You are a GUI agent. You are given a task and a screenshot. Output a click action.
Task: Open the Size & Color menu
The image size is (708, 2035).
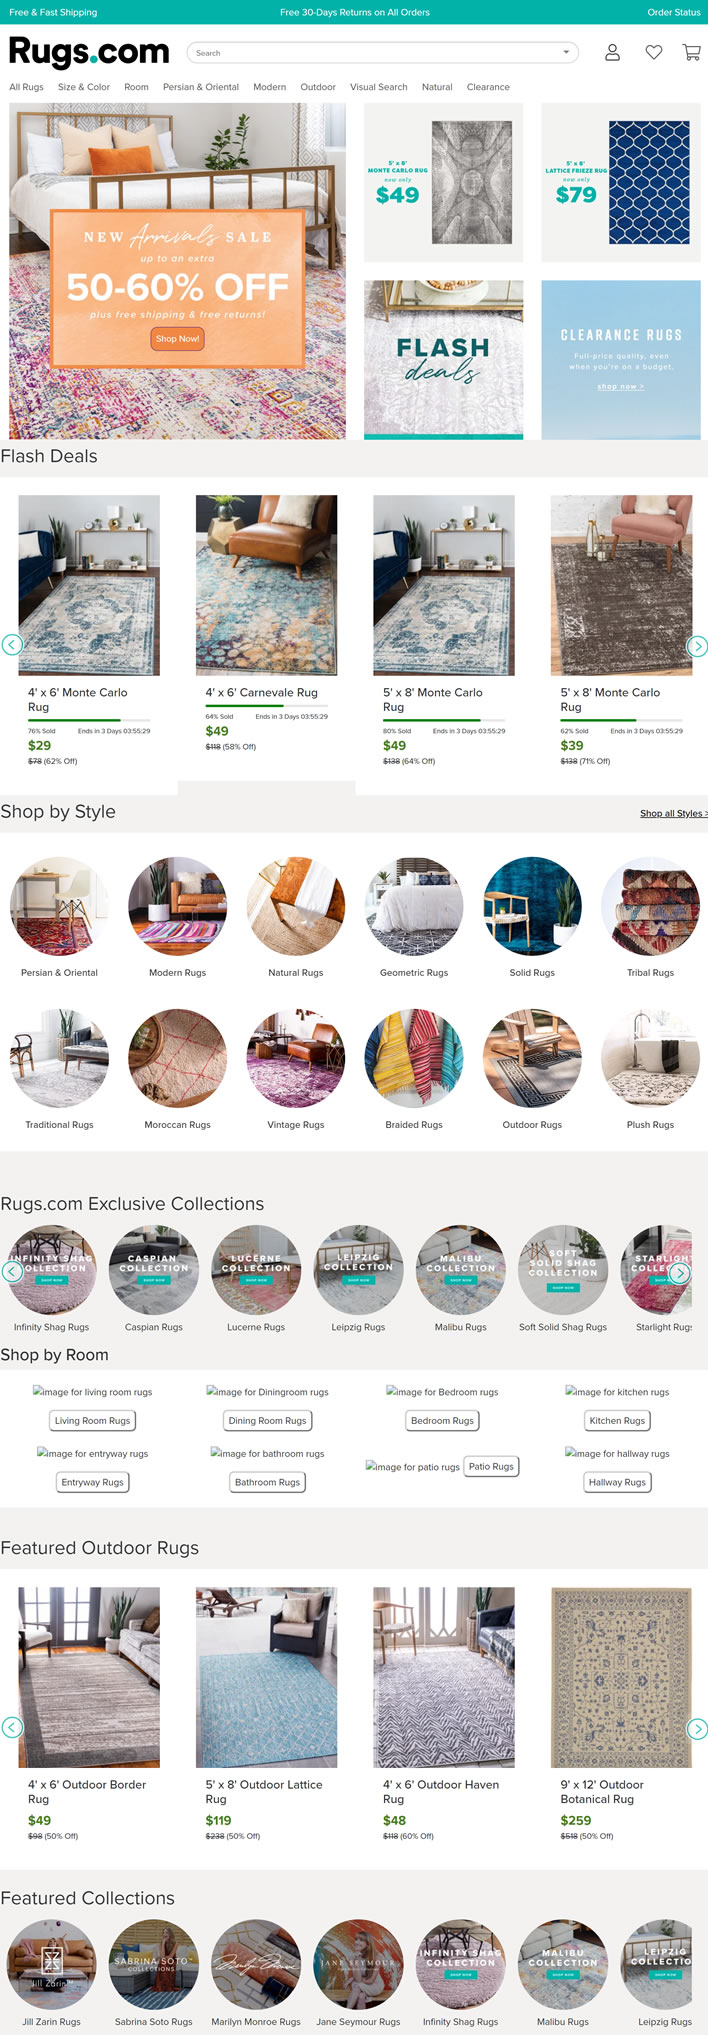click(x=84, y=87)
